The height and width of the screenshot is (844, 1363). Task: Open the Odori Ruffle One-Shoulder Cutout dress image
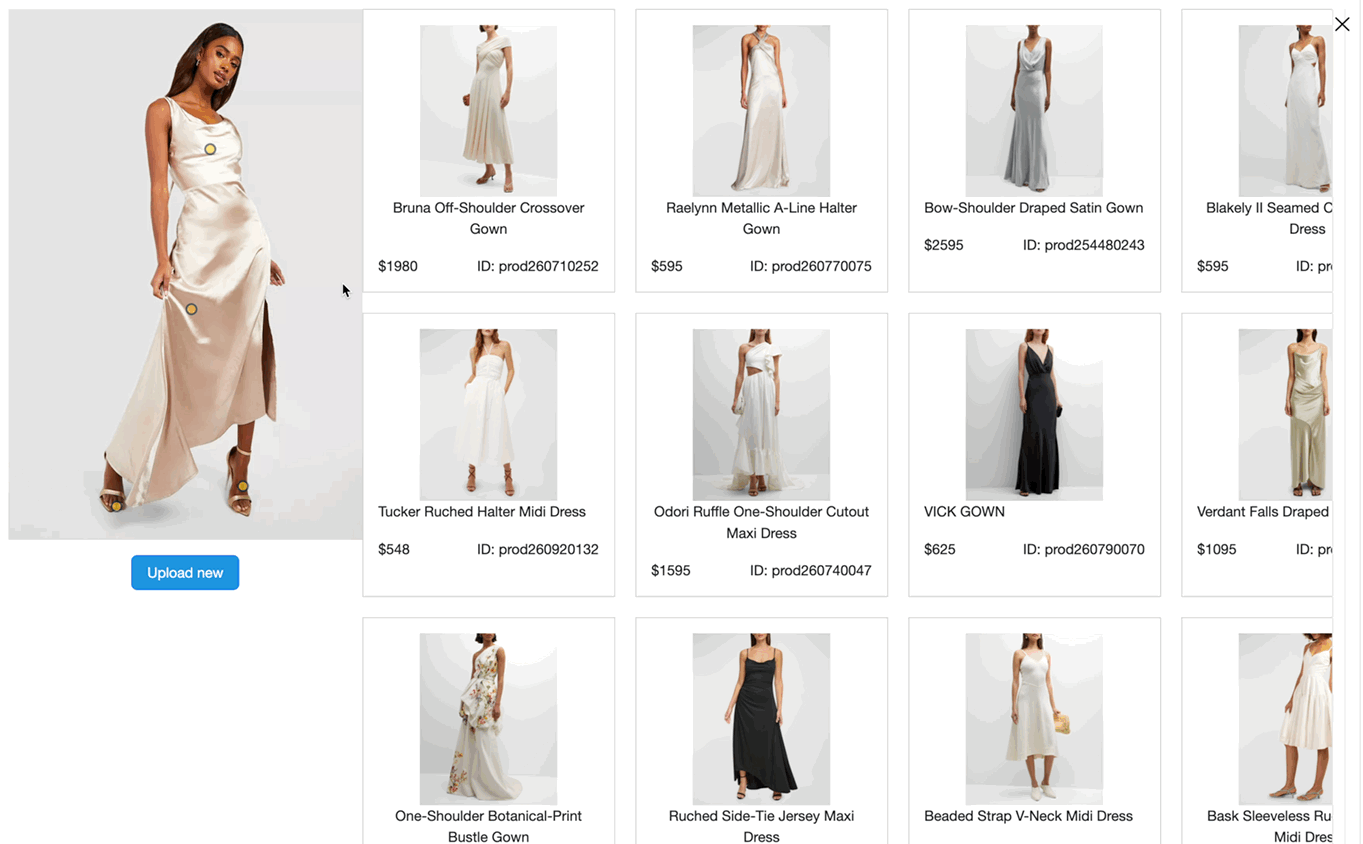761,414
